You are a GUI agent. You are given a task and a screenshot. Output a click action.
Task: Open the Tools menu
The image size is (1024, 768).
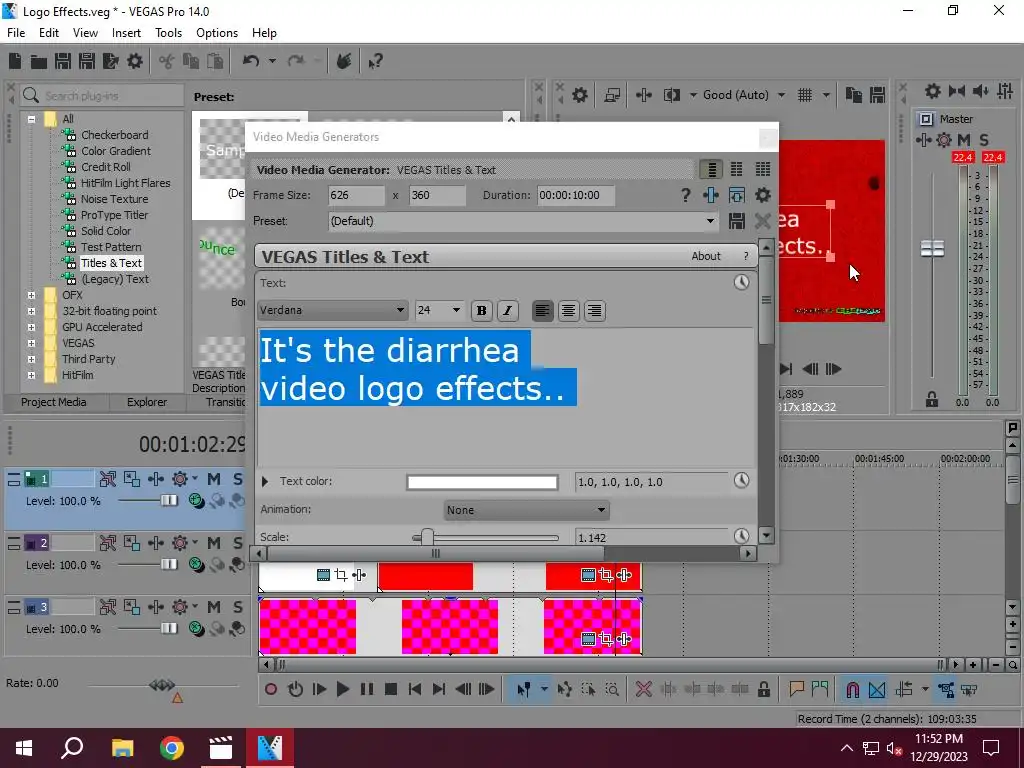point(168,33)
